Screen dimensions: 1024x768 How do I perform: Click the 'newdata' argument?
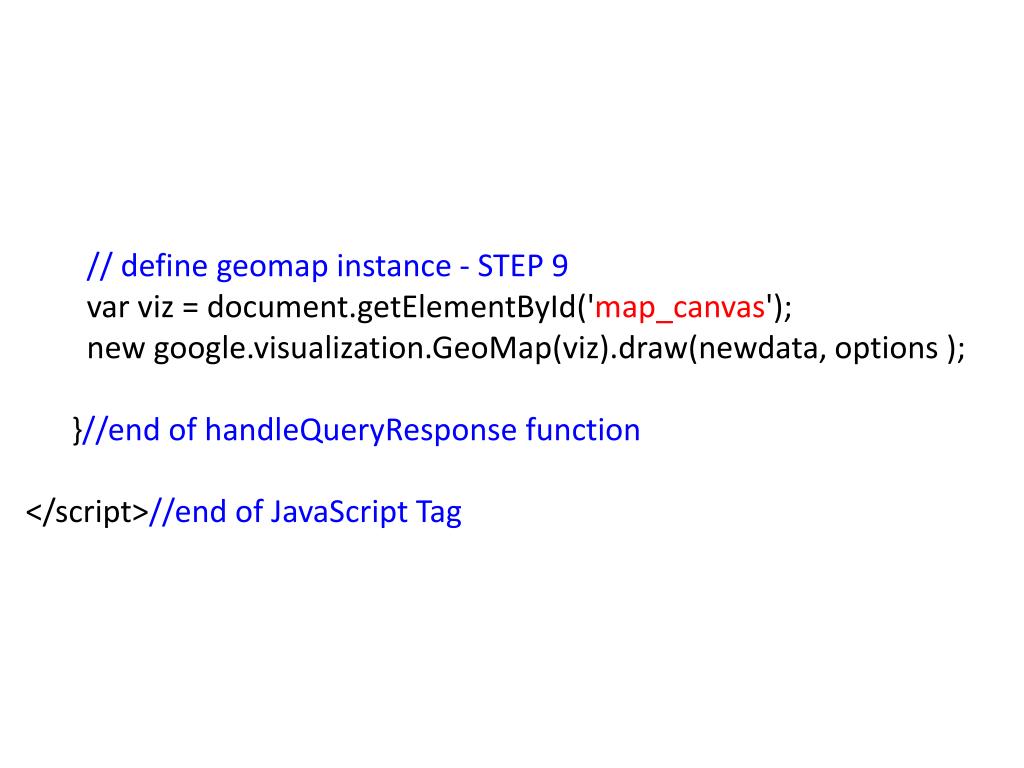pos(758,348)
